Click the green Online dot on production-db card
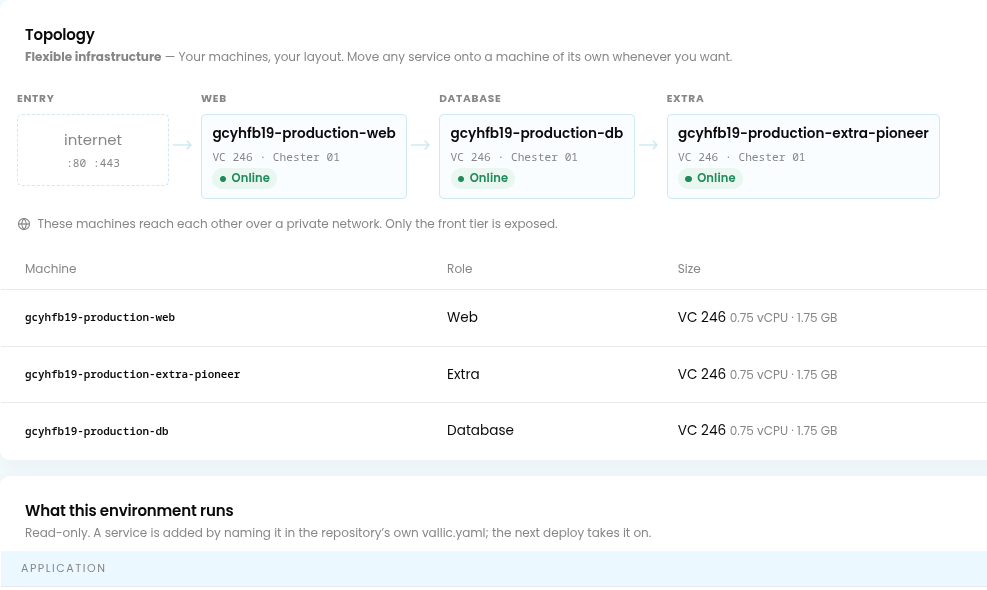Image resolution: width=987 pixels, height=590 pixels. tap(461, 179)
